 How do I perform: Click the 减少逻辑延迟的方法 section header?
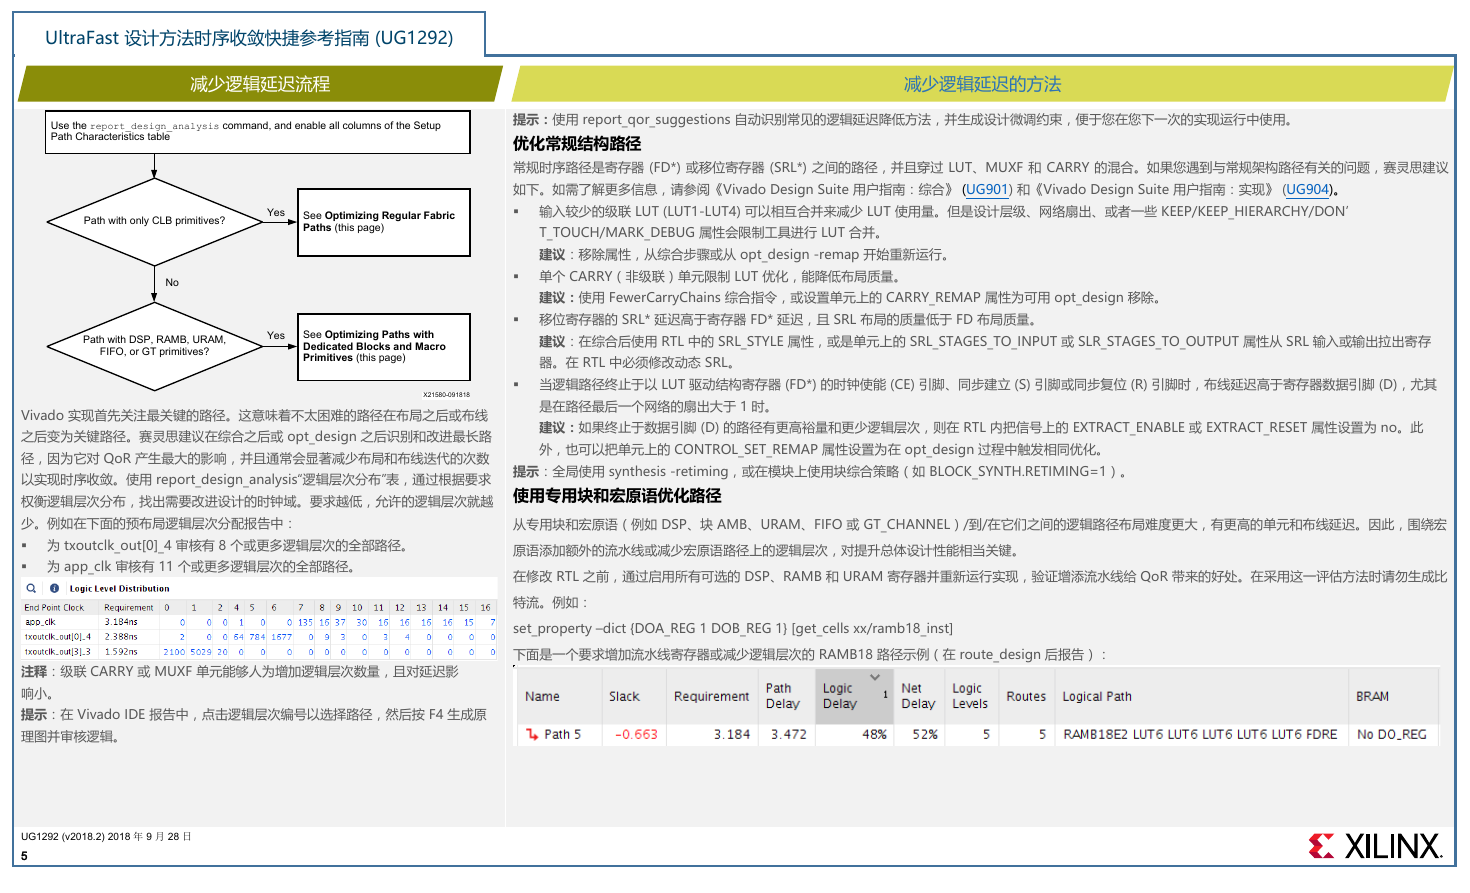pos(982,84)
